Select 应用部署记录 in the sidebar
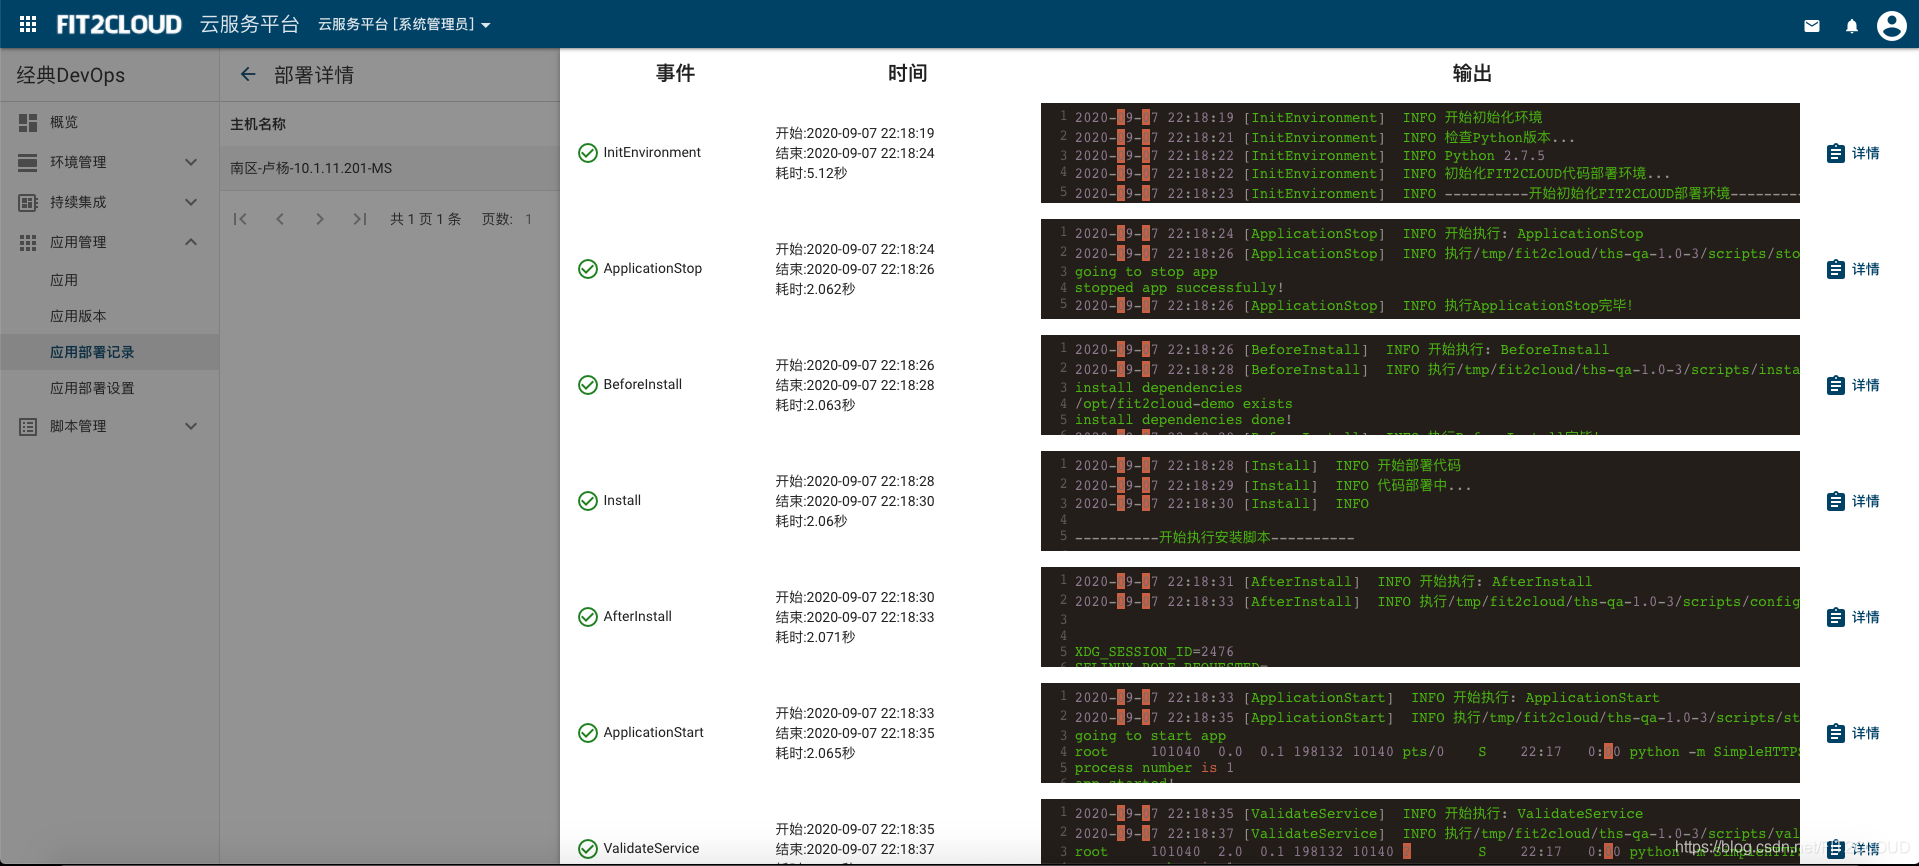1919x866 pixels. click(x=110, y=352)
